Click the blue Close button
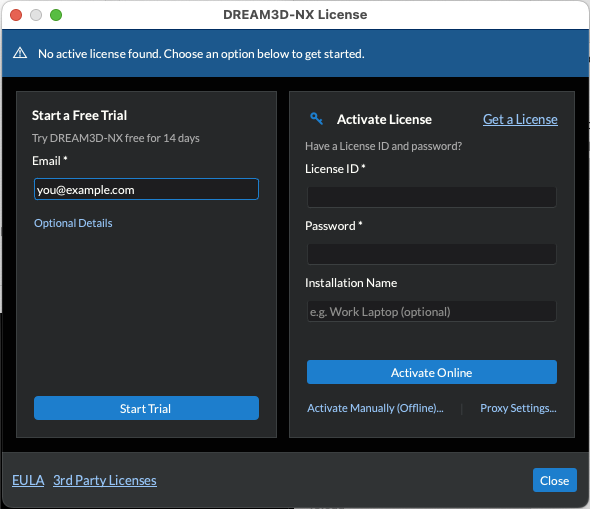Screen dimensions: 590x509 tap(555, 480)
